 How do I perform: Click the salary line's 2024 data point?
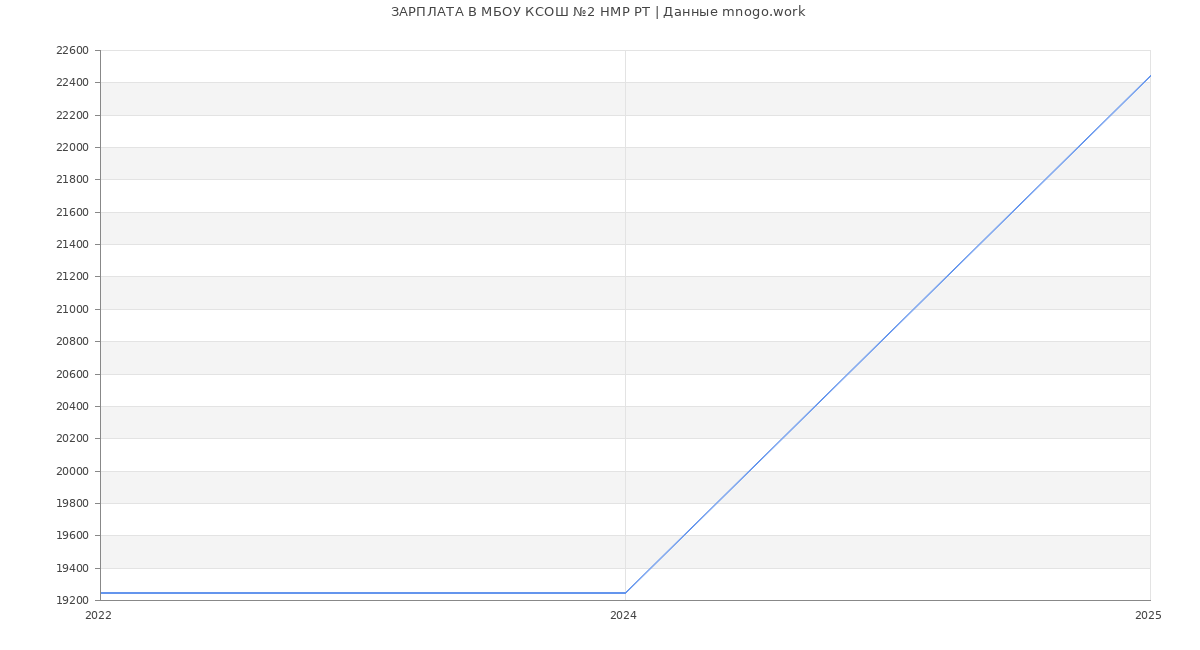click(x=625, y=593)
